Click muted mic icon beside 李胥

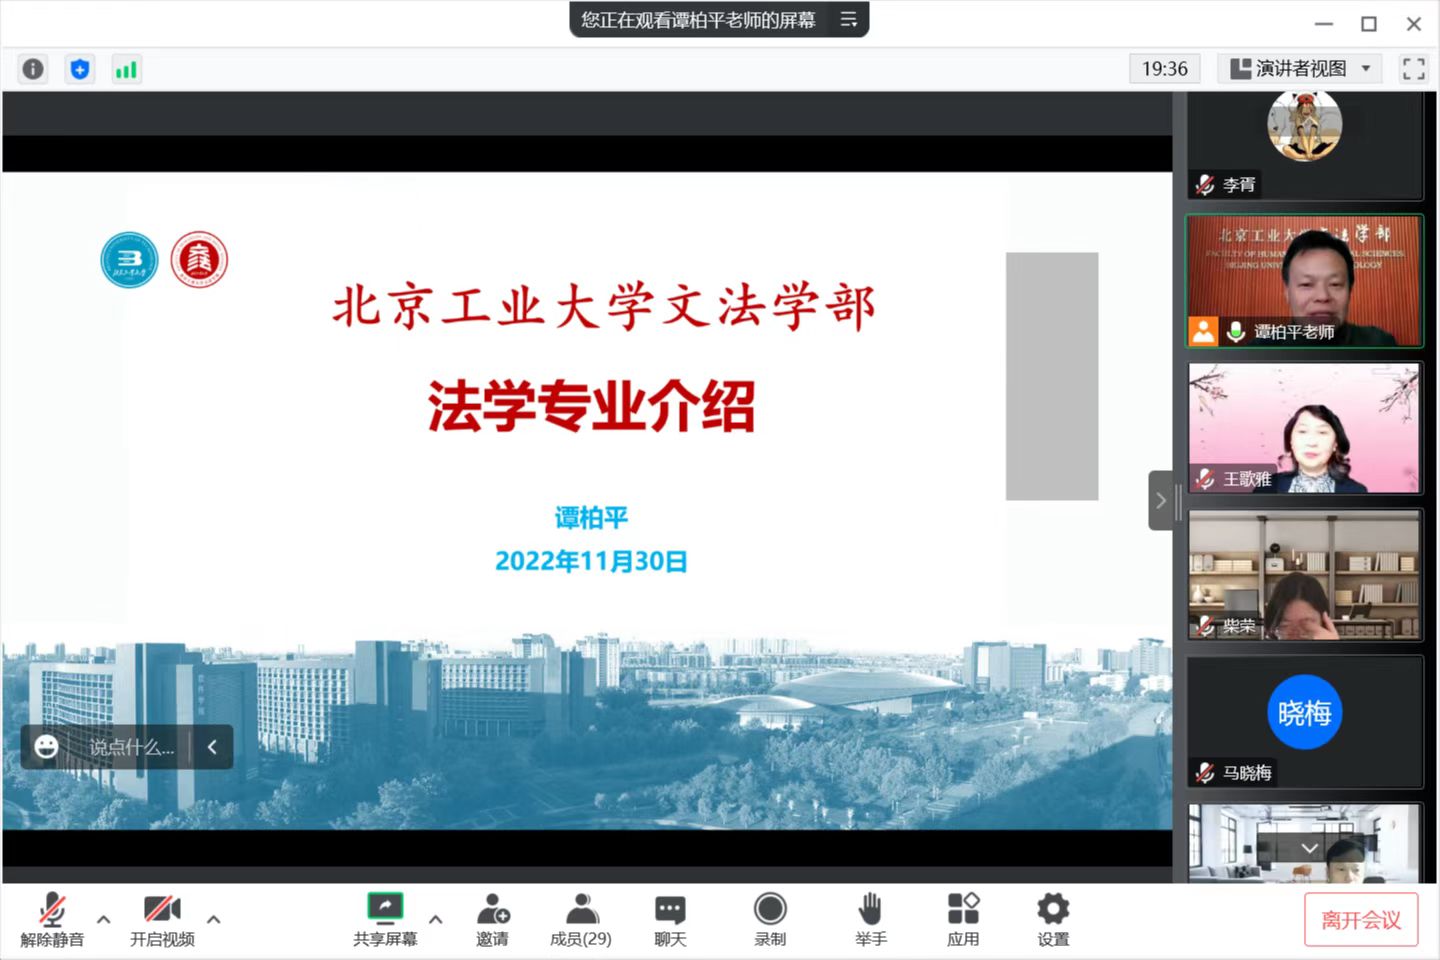1205,184
